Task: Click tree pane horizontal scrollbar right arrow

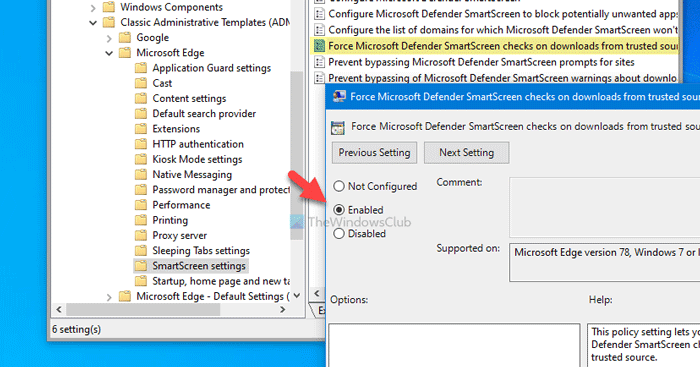Action: pyautogui.click(x=283, y=309)
